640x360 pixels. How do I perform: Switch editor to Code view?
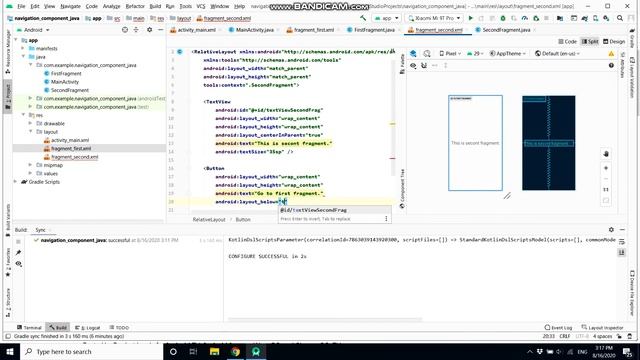pos(567,42)
